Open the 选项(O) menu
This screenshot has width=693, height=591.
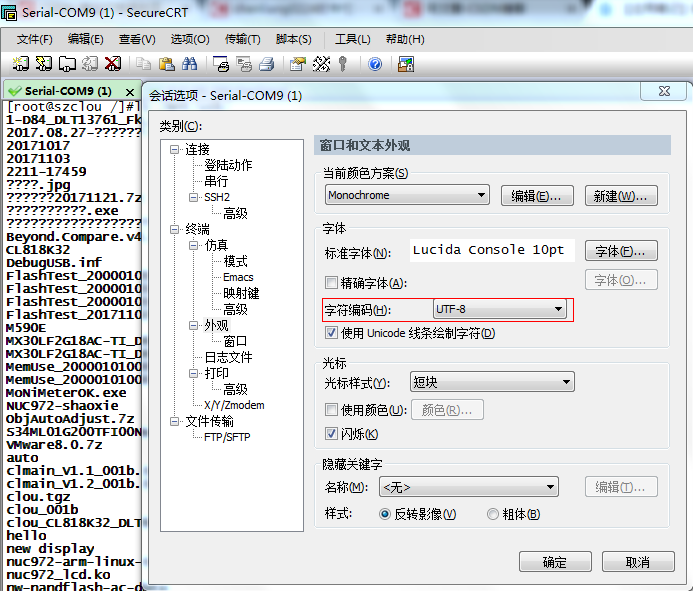point(190,39)
